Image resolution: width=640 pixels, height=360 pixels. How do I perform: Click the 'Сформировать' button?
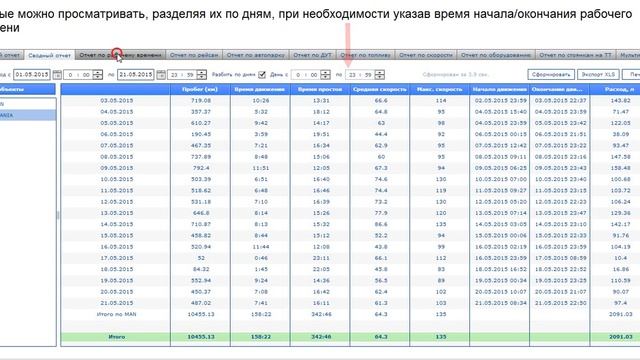point(551,75)
